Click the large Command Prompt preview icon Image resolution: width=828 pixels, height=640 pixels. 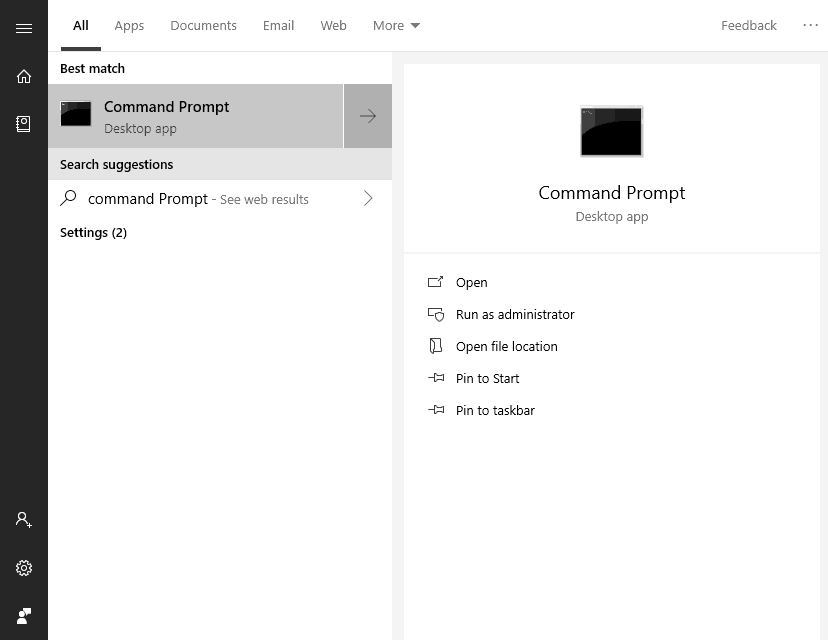tap(611, 131)
